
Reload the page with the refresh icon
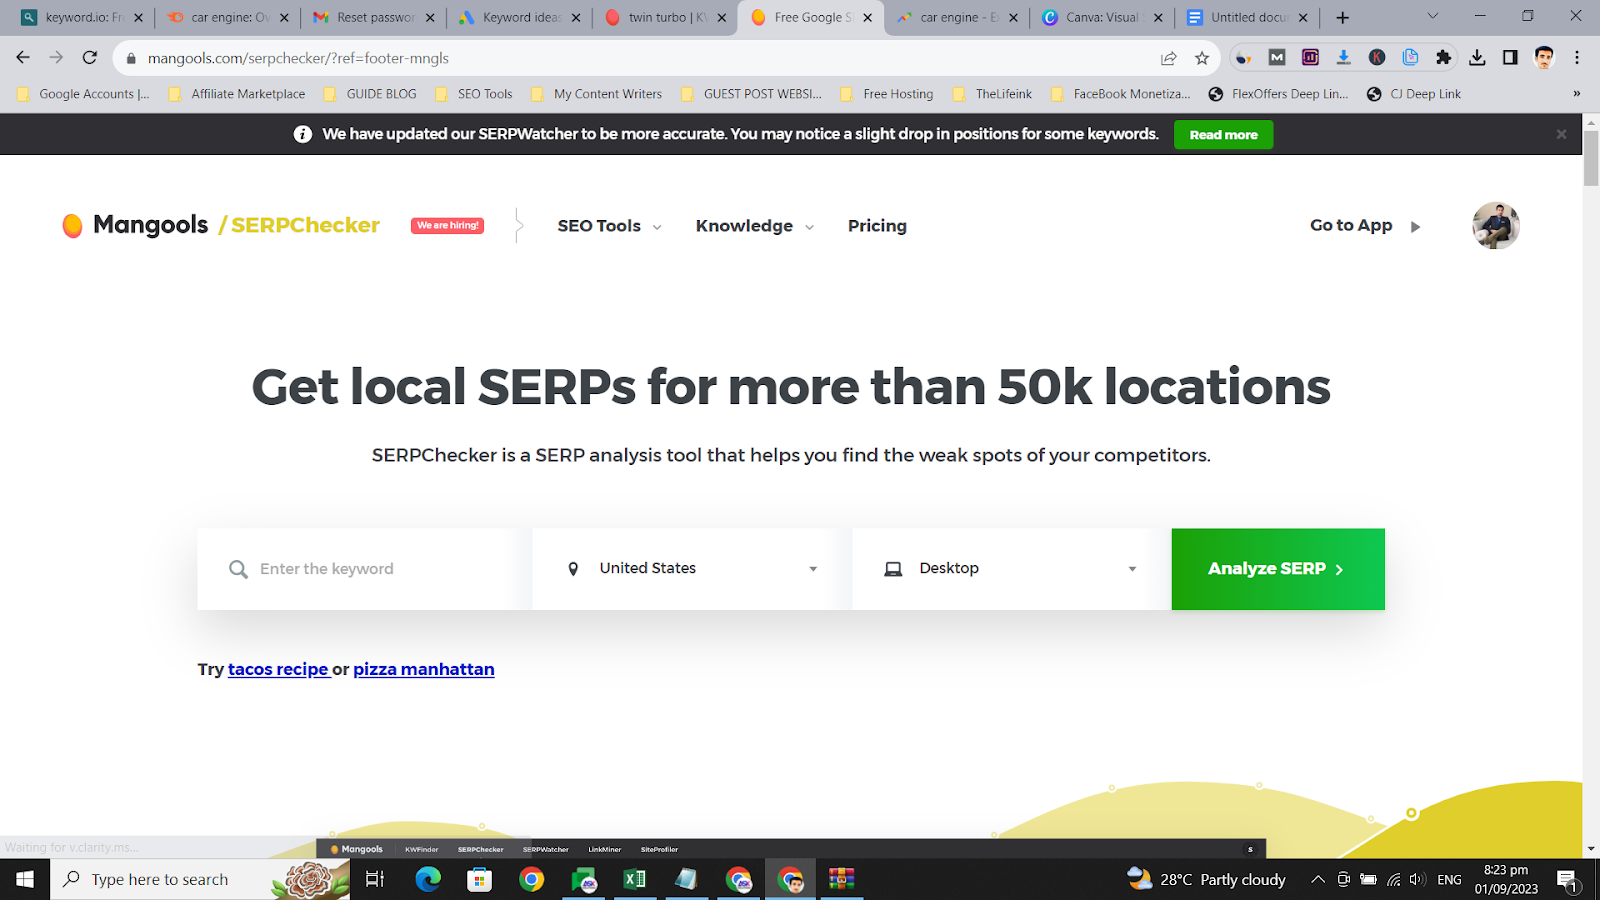click(90, 58)
